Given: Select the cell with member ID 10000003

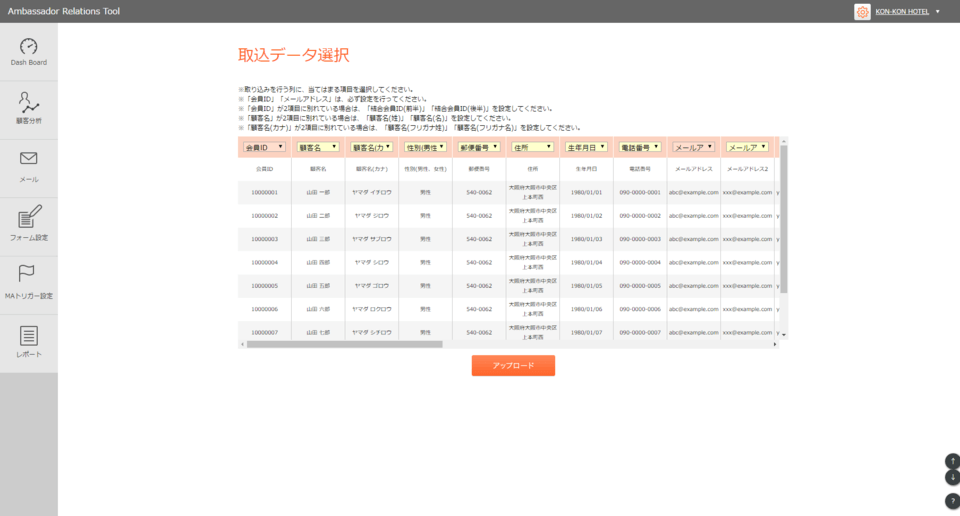Looking at the screenshot, I should coord(265,239).
